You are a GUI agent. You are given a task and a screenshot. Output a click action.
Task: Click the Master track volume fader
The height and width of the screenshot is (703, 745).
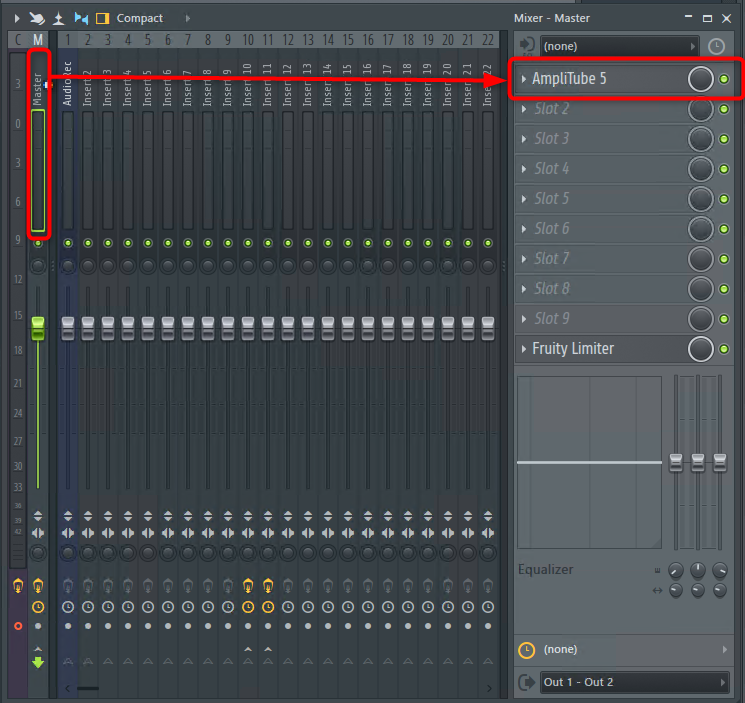pyautogui.click(x=38, y=329)
